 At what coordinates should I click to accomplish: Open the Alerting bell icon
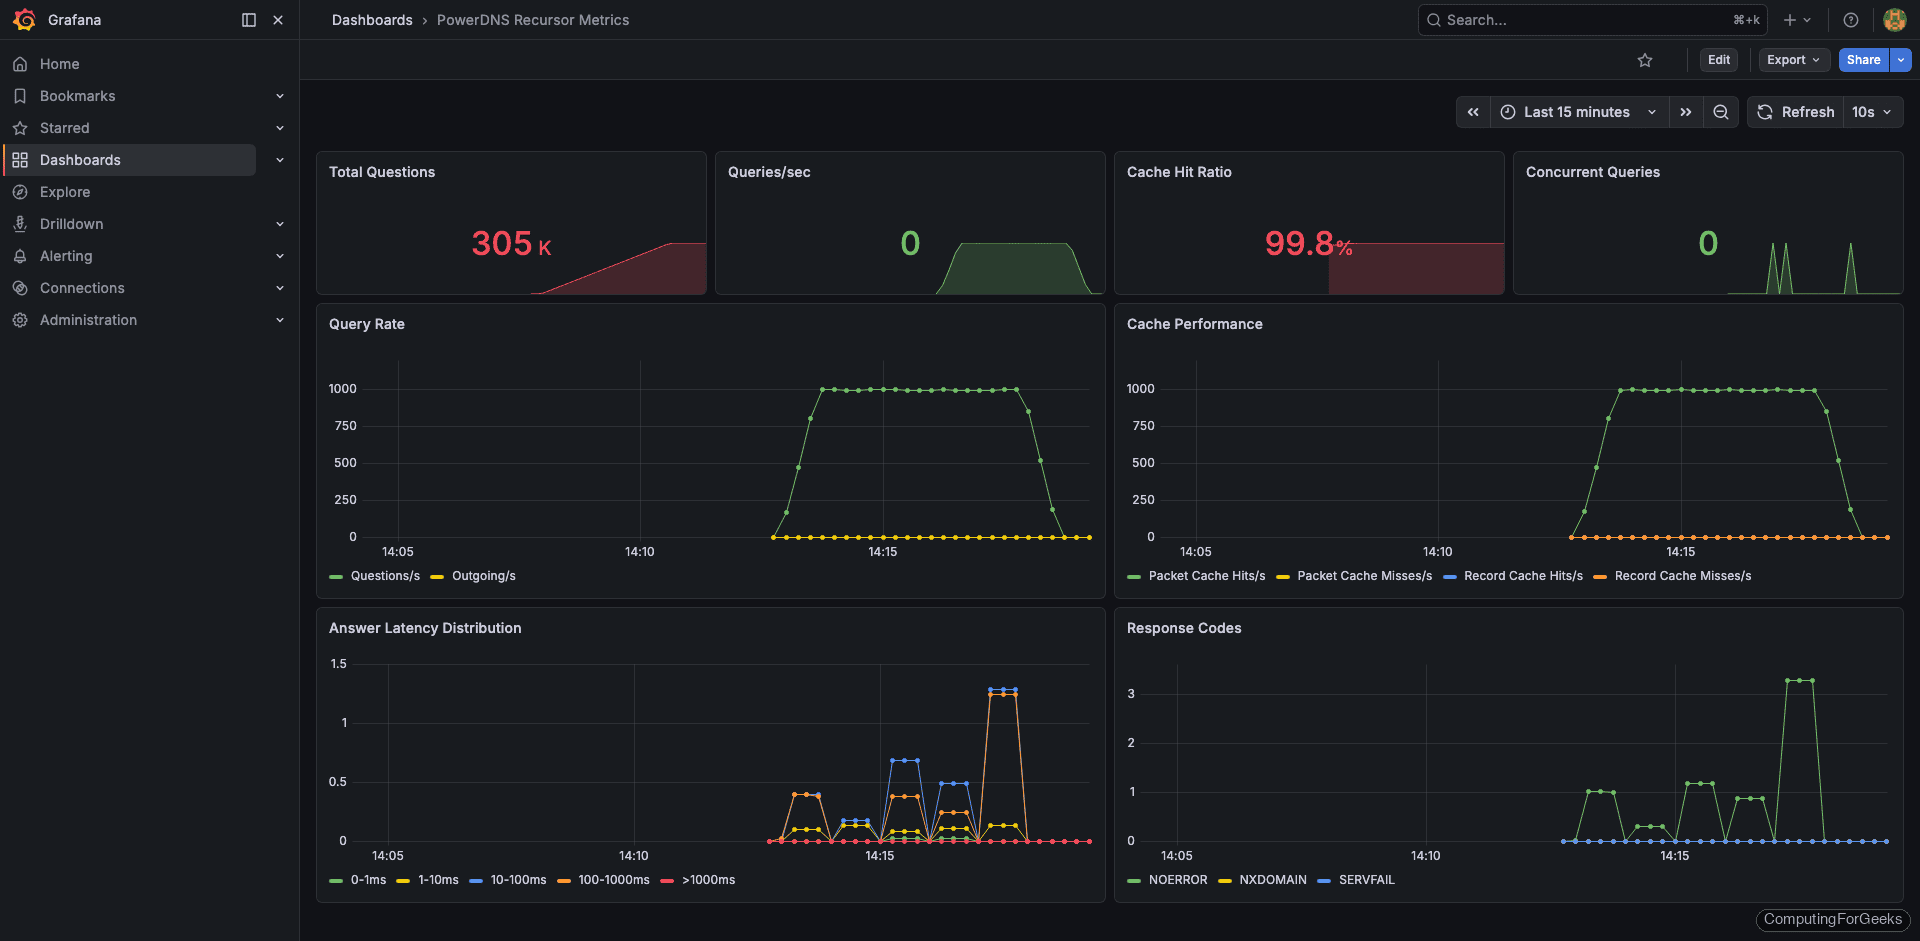point(65,255)
